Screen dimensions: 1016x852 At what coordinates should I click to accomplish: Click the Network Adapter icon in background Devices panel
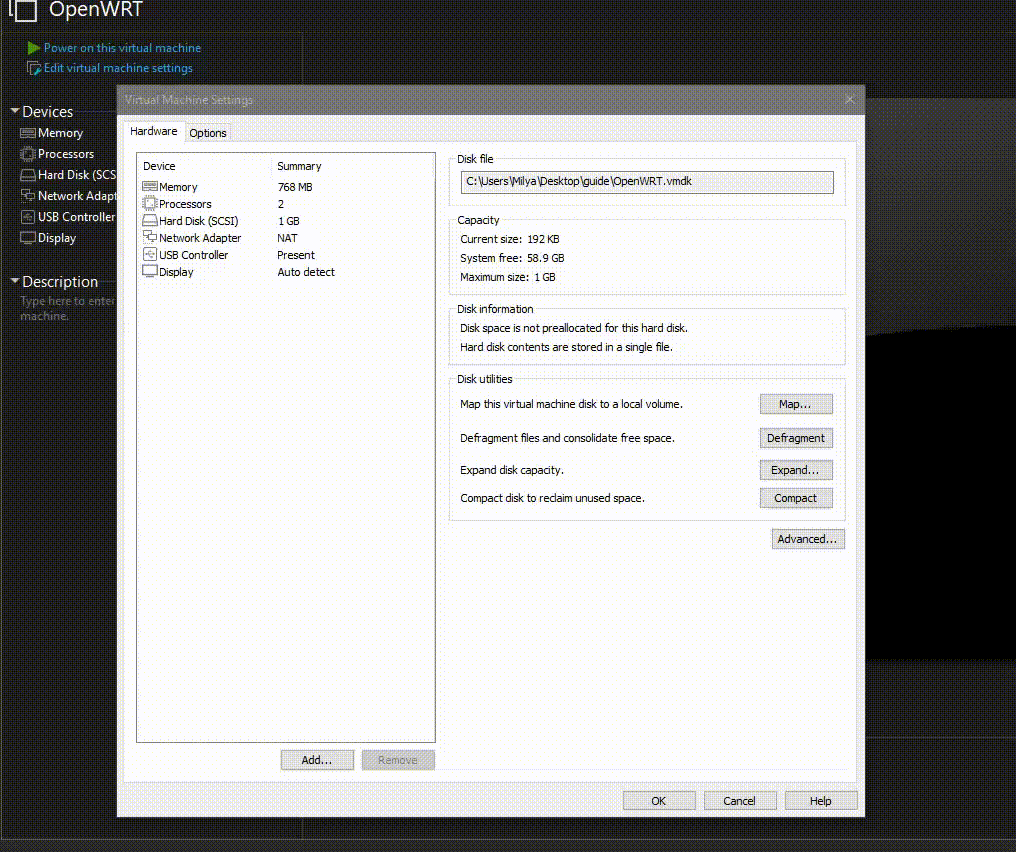pos(28,196)
